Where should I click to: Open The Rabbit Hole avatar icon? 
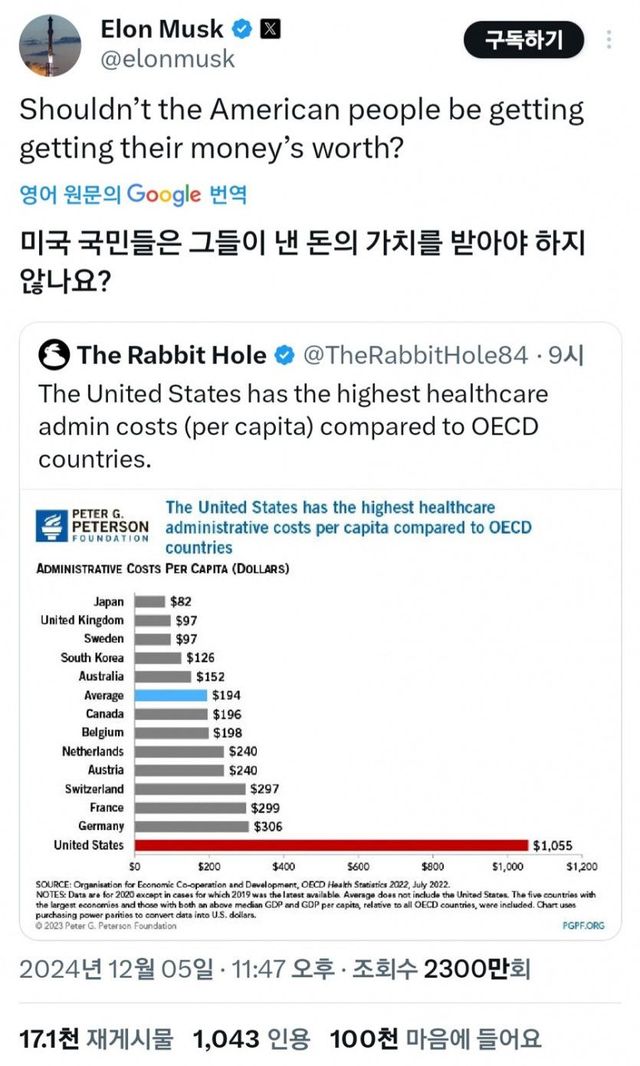point(54,355)
